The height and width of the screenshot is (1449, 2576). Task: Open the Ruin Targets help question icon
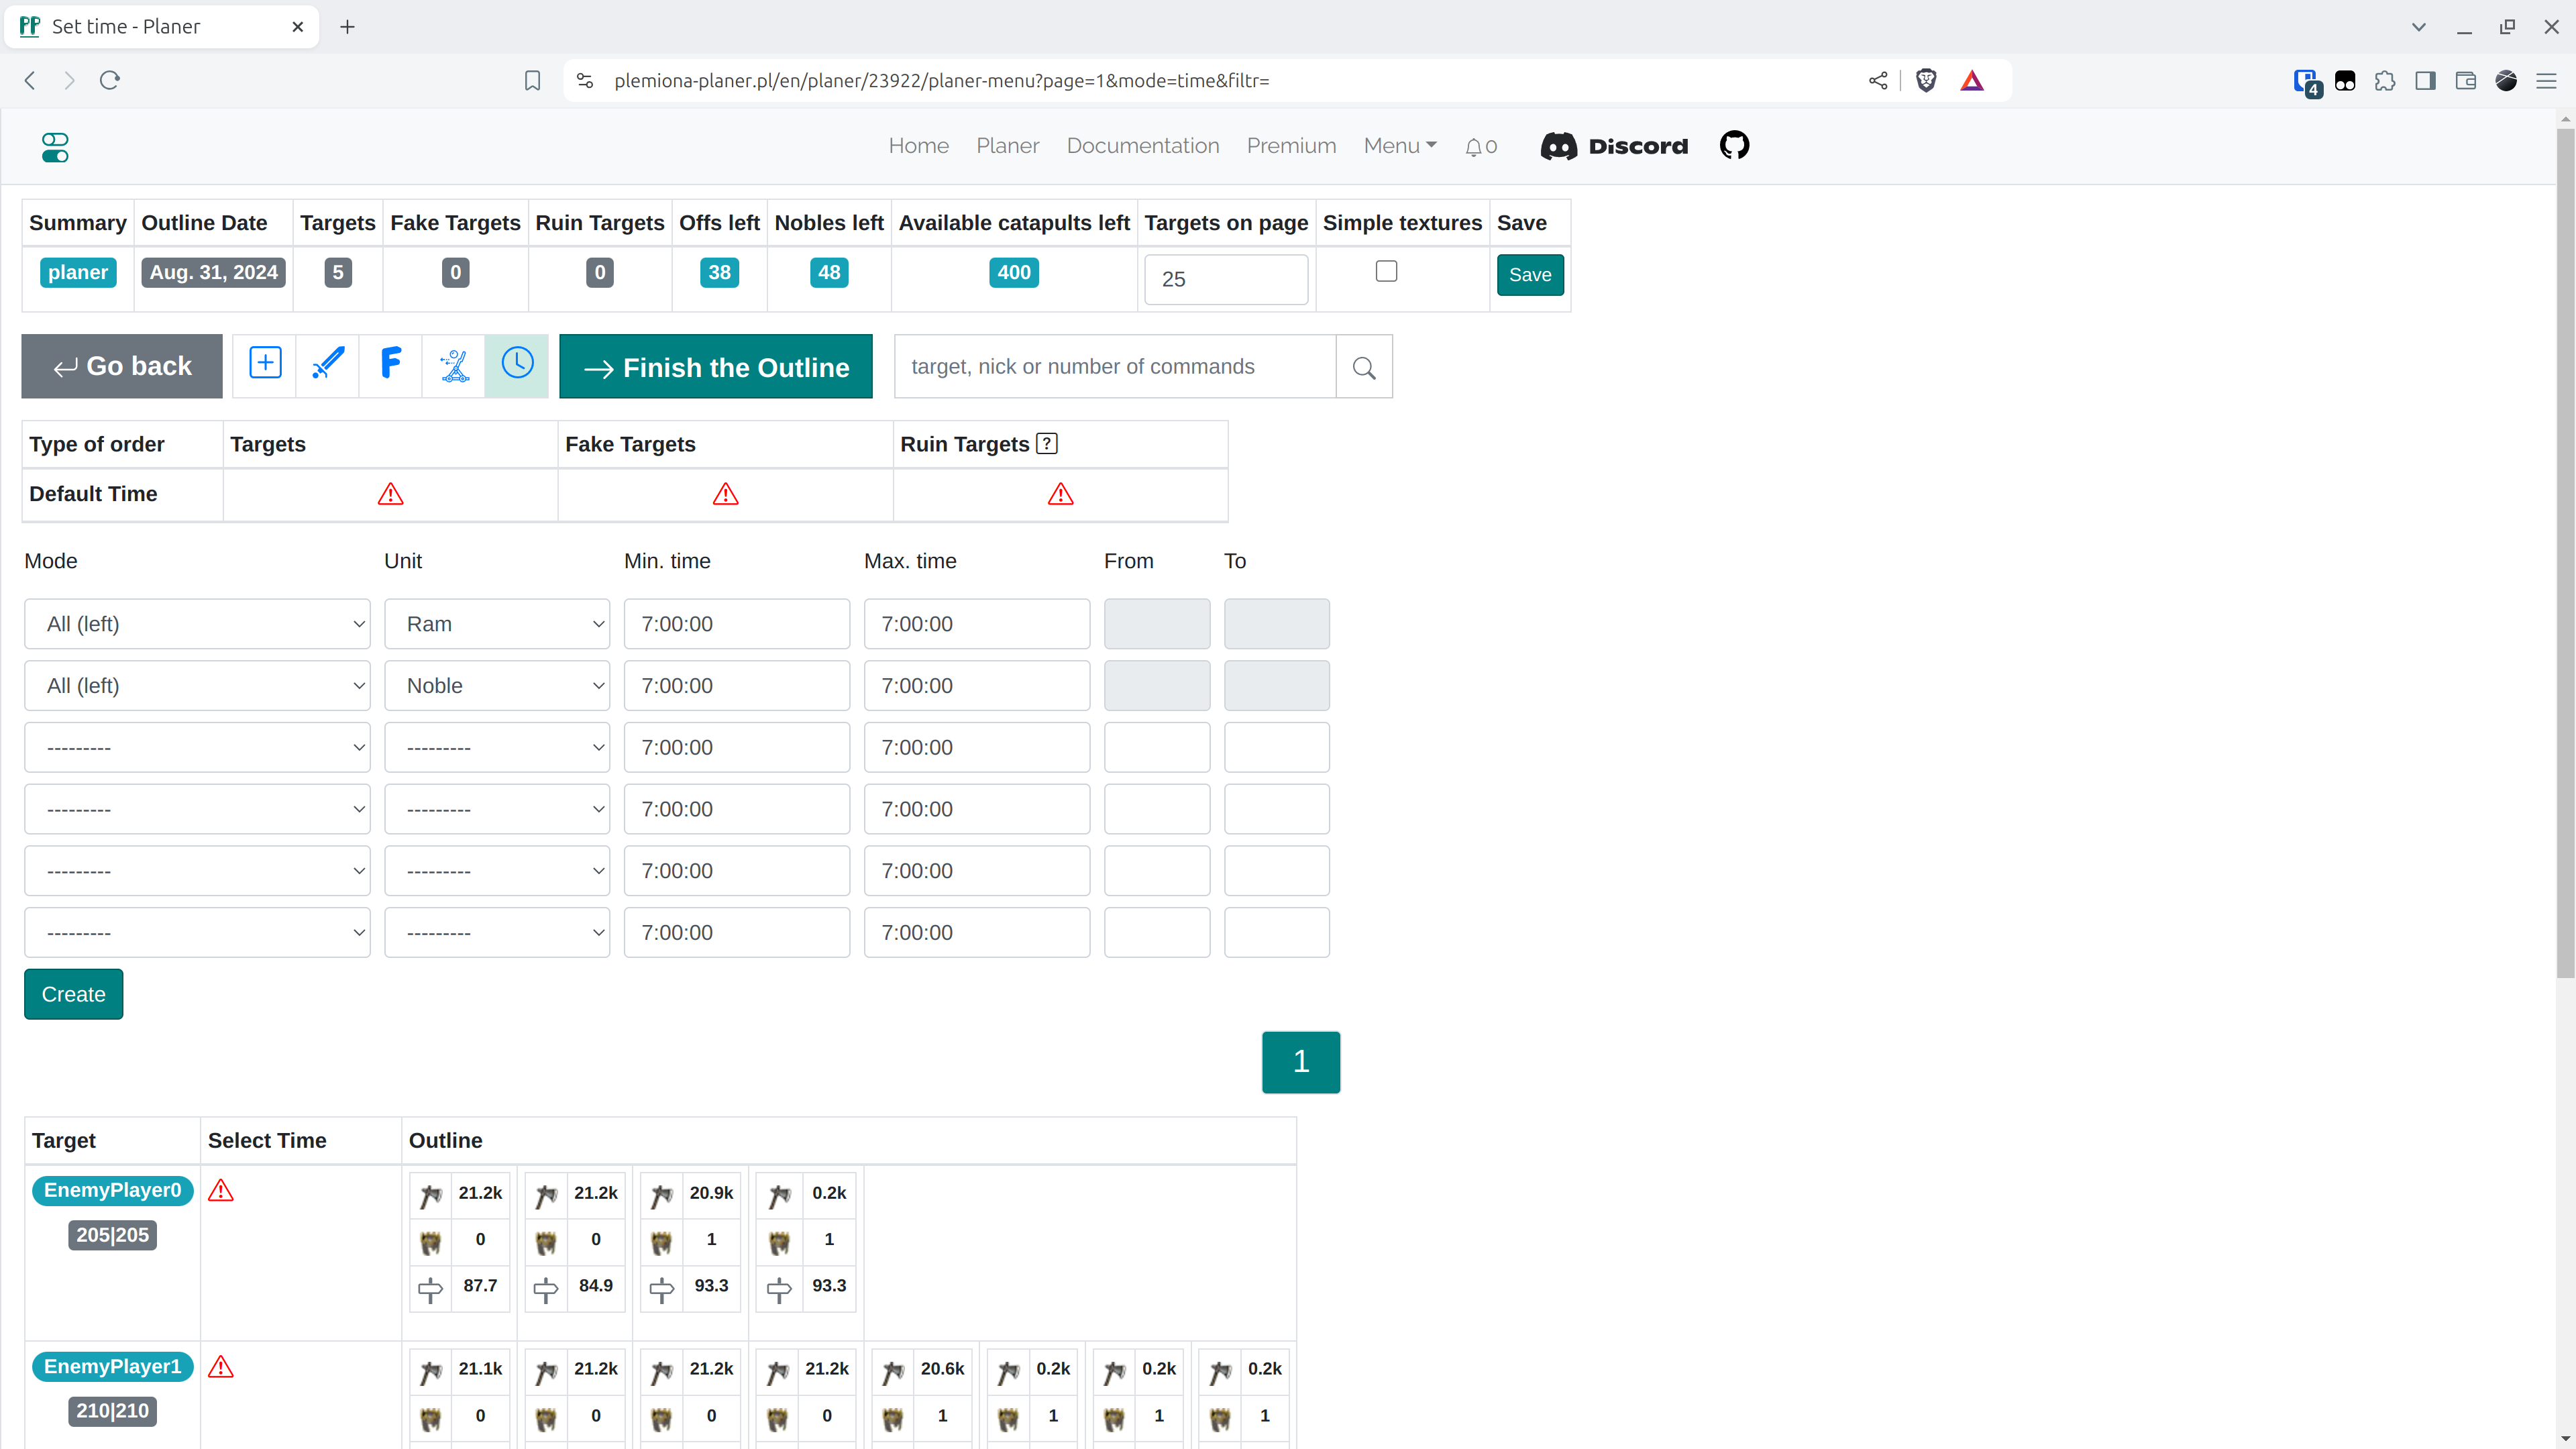click(1047, 444)
